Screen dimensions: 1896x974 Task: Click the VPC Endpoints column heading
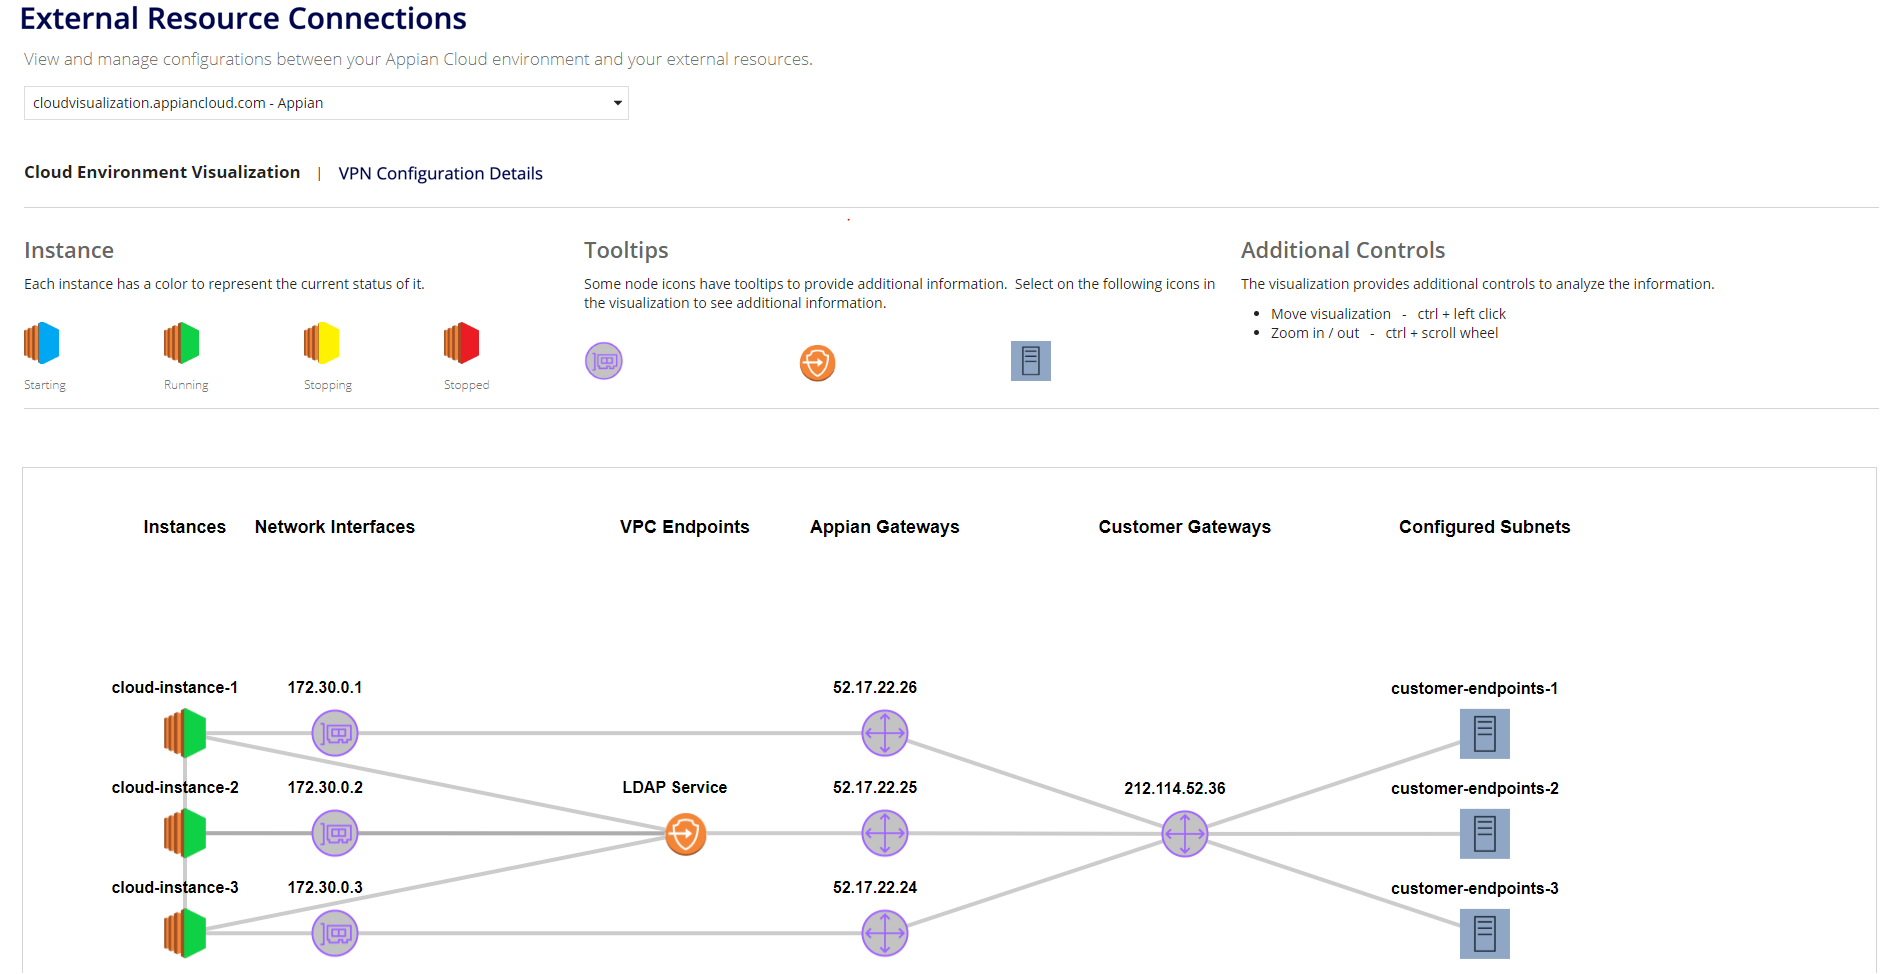click(685, 527)
